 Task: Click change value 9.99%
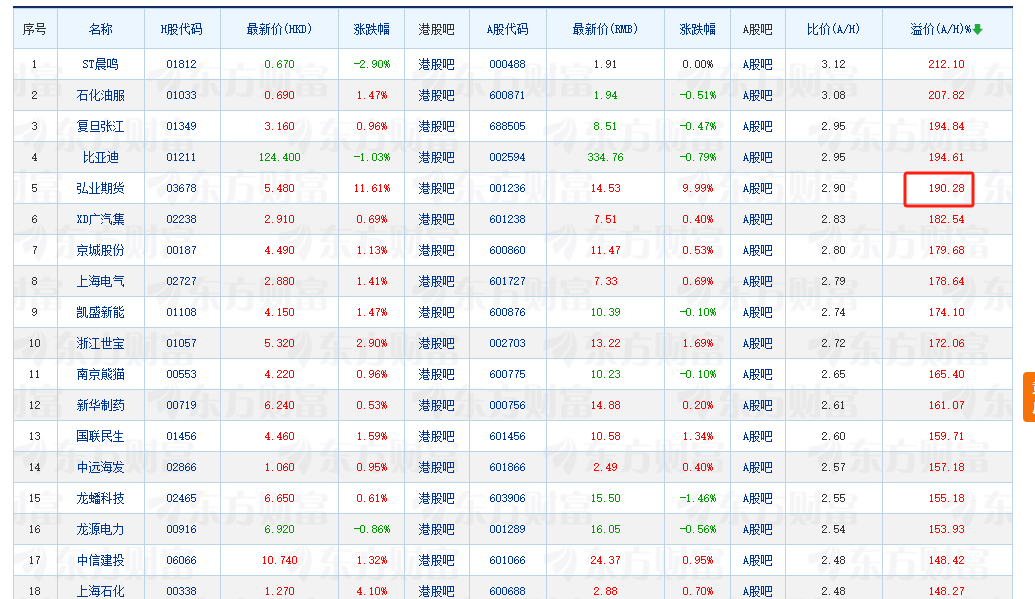click(698, 188)
